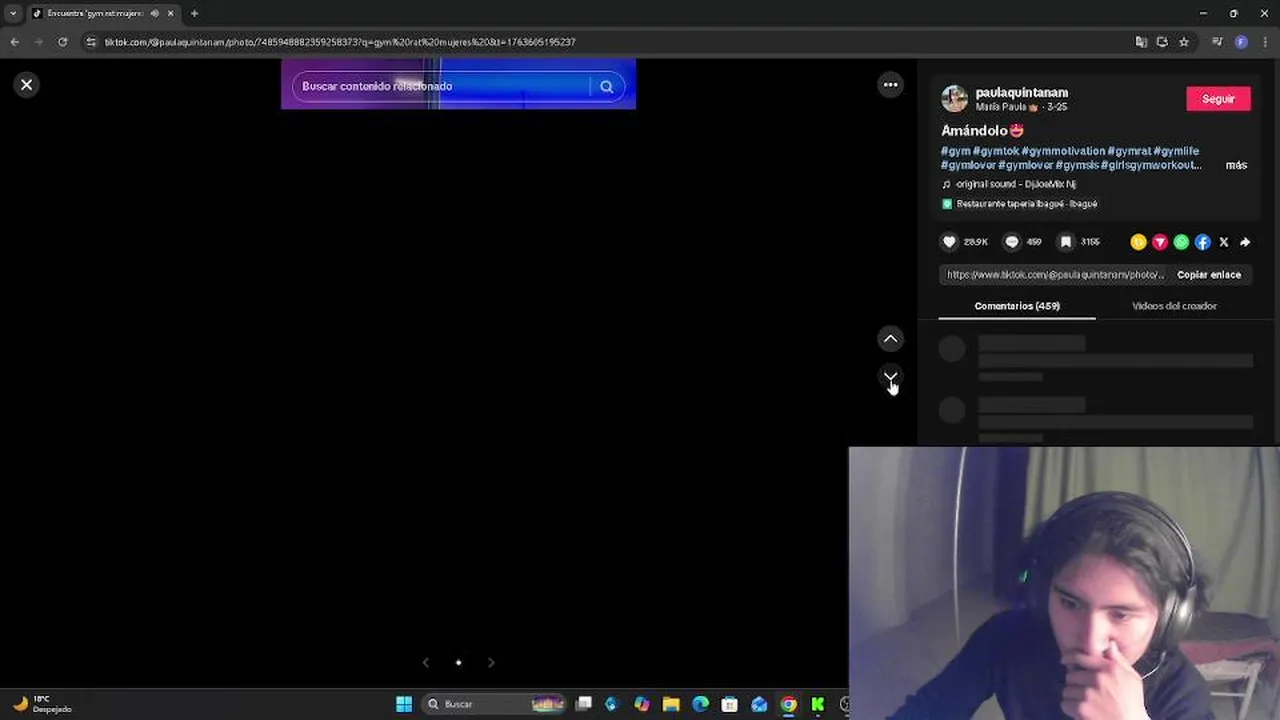Click the search magnifier in related content bar
This screenshot has width=1280, height=720.
pyautogui.click(x=606, y=87)
